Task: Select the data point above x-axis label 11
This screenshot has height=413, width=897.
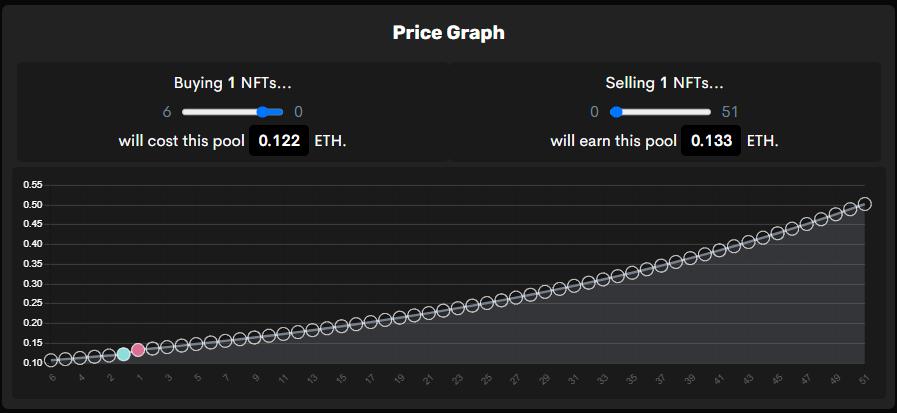Action: pos(284,333)
